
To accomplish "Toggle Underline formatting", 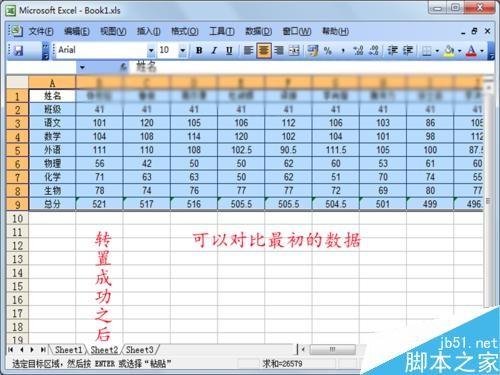I will coord(229,51).
